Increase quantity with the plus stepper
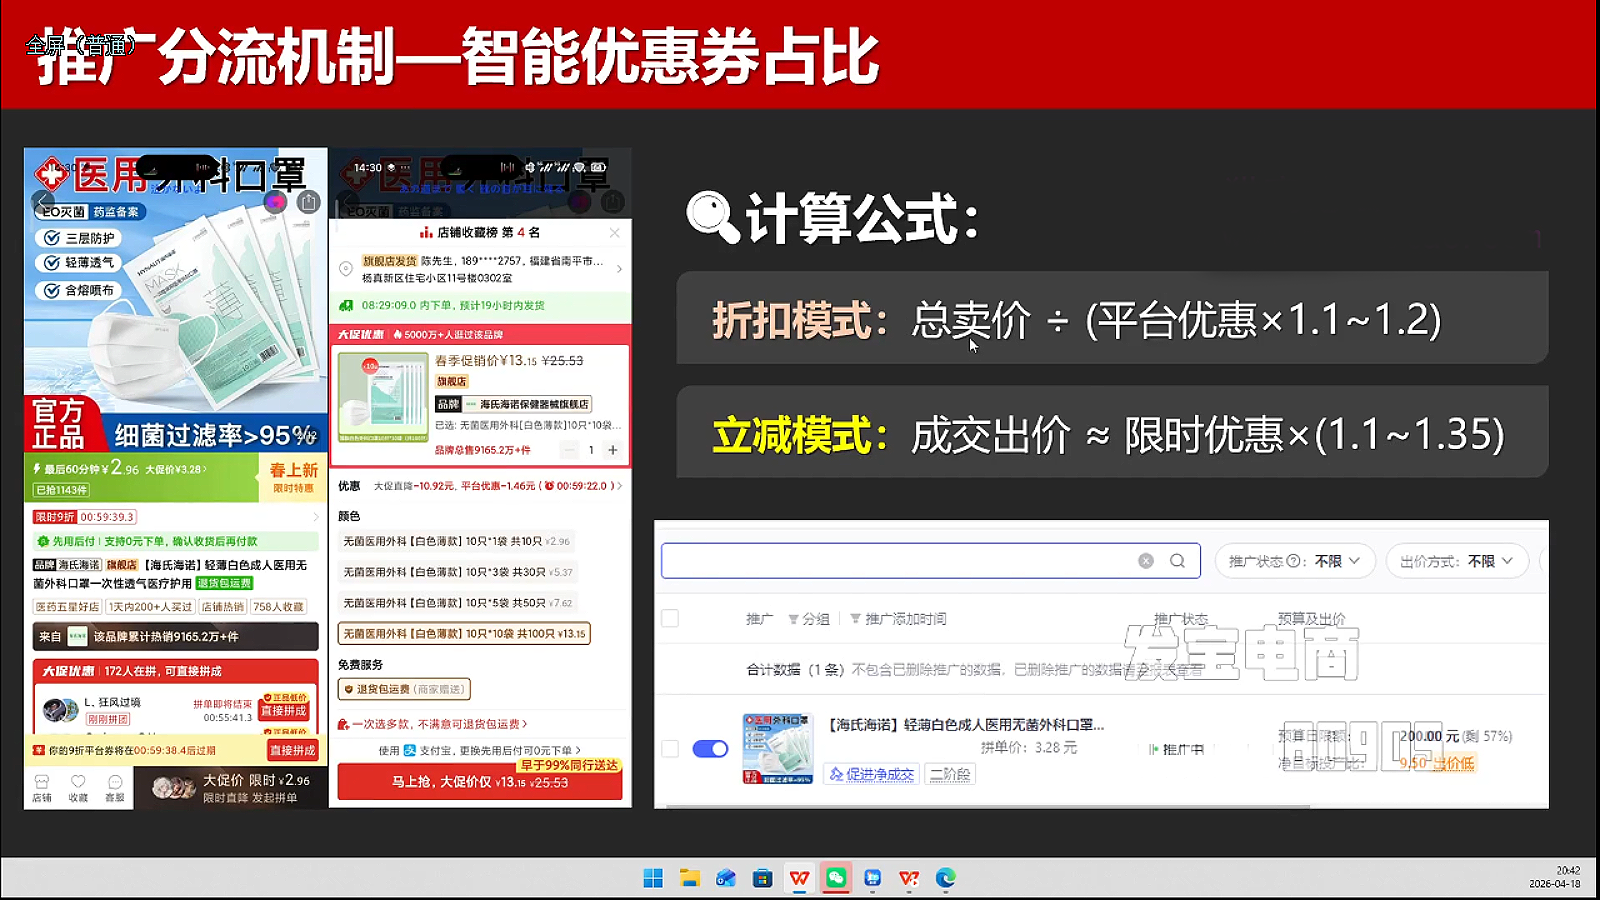 coord(613,450)
